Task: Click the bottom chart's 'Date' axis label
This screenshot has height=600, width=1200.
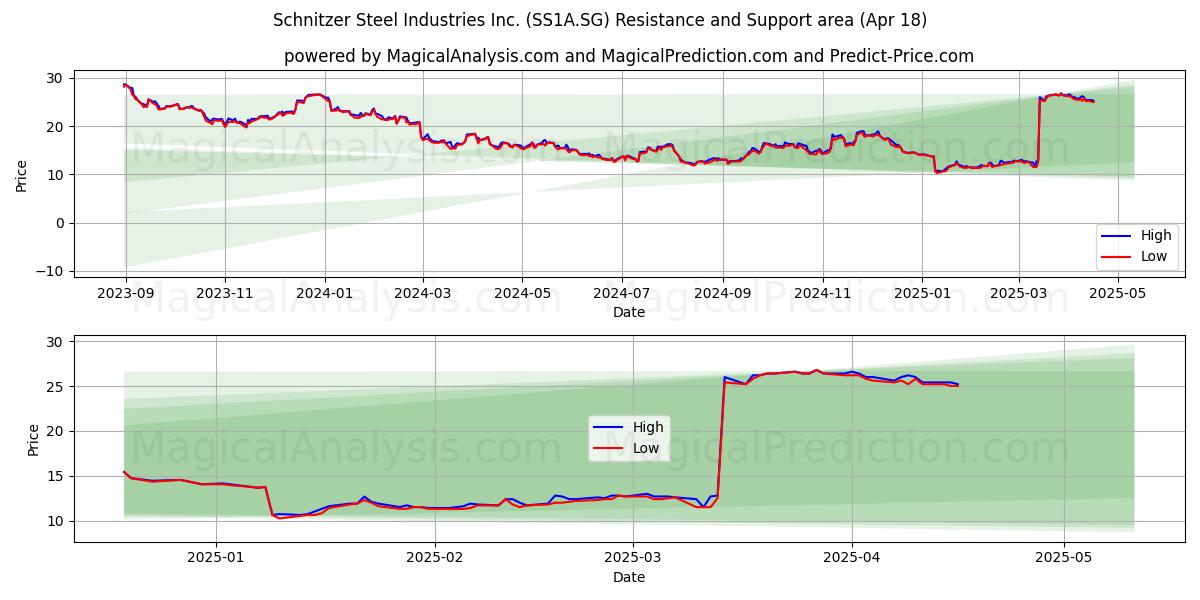Action: point(629,577)
